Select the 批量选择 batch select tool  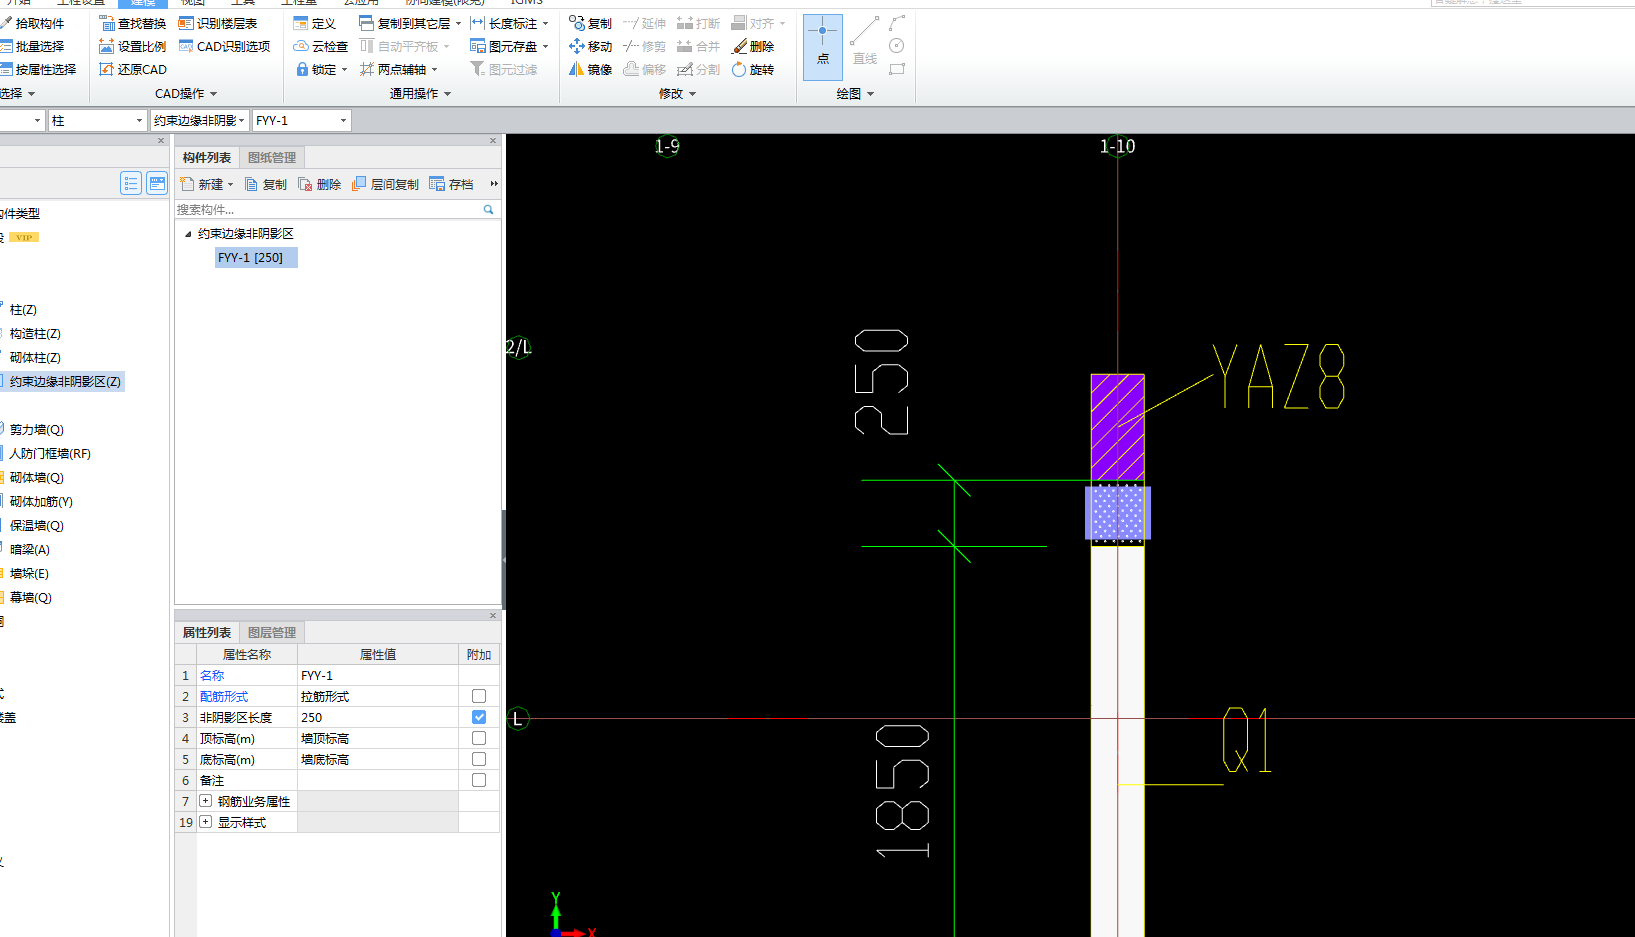click(32, 46)
